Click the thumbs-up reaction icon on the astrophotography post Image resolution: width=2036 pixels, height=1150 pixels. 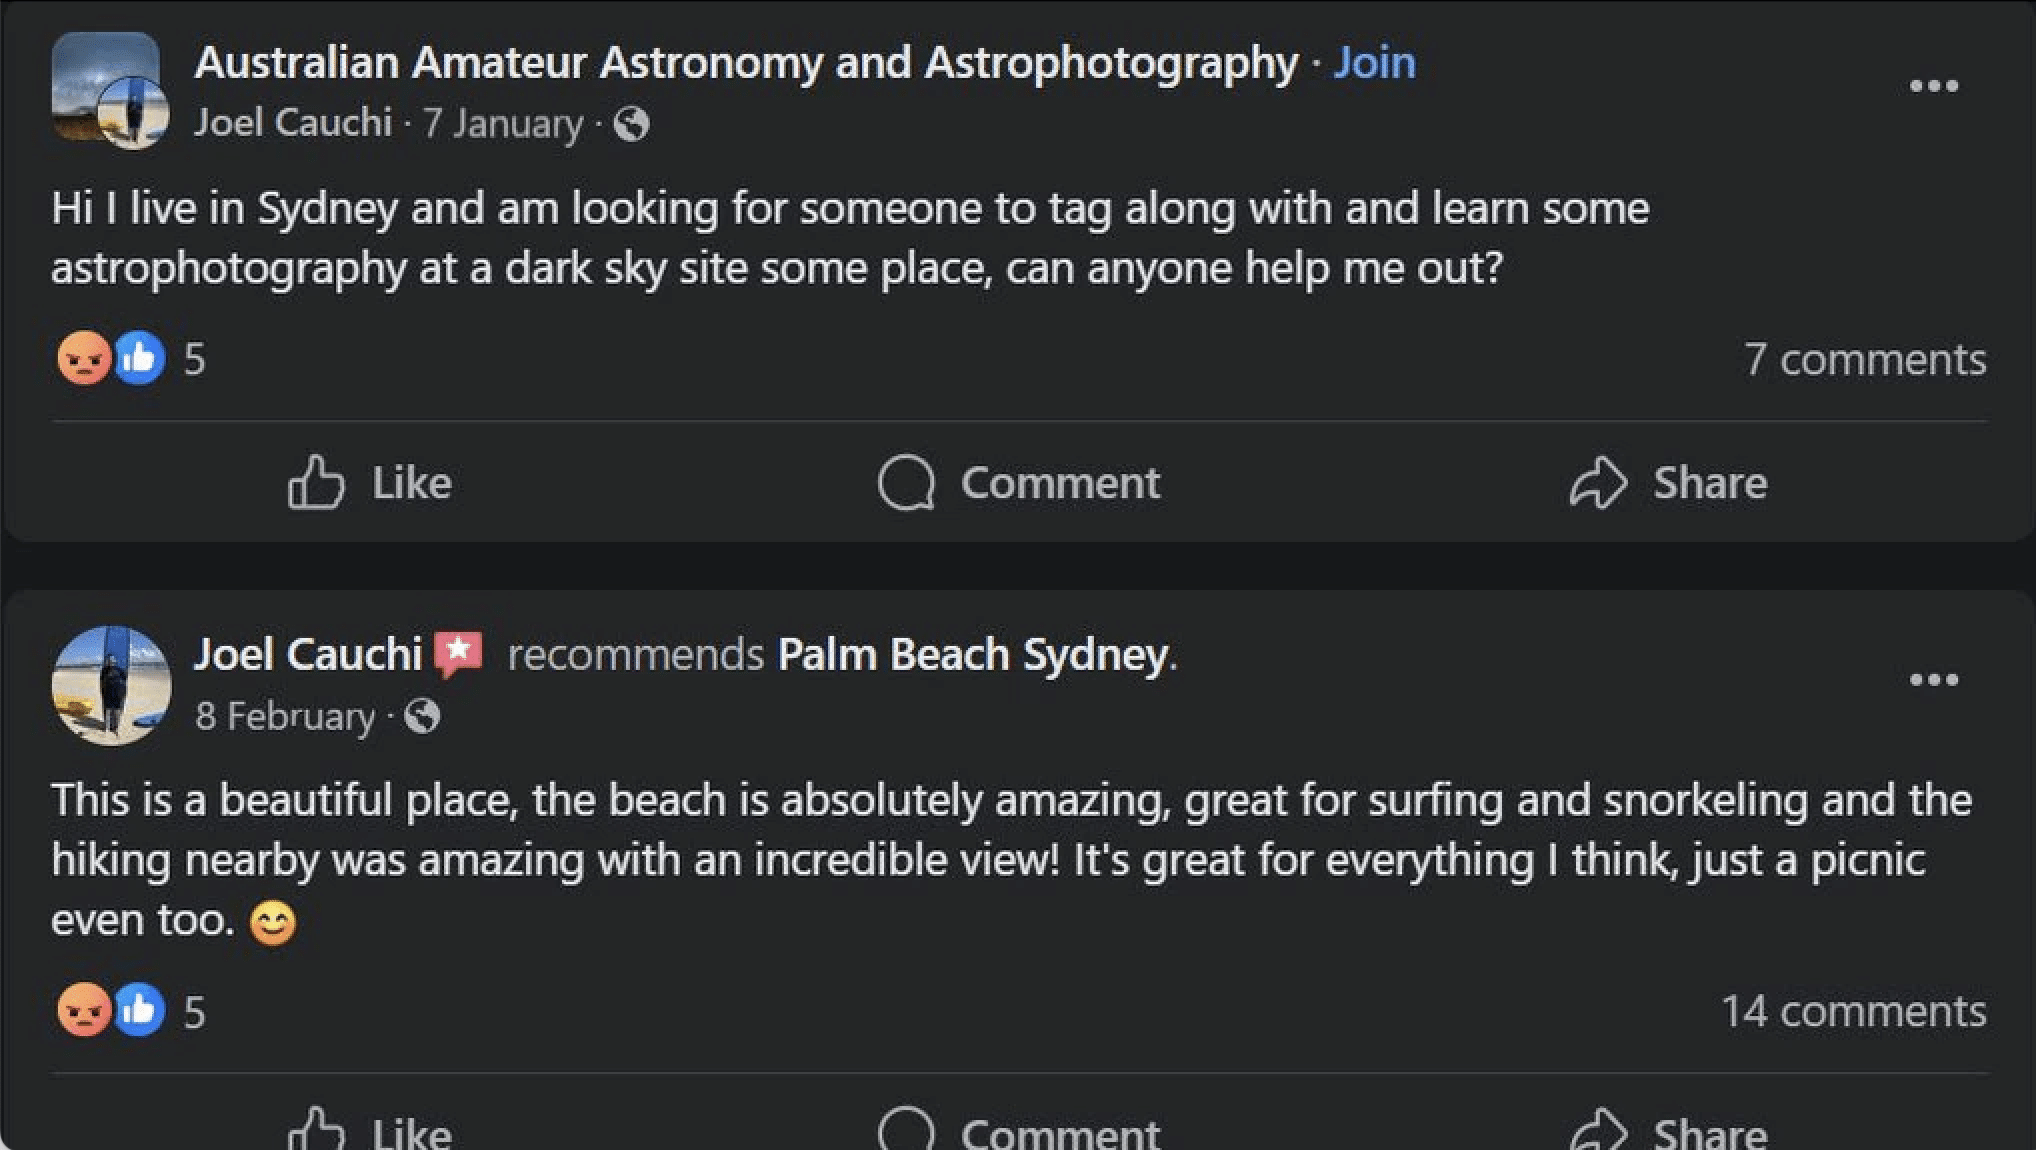coord(139,358)
